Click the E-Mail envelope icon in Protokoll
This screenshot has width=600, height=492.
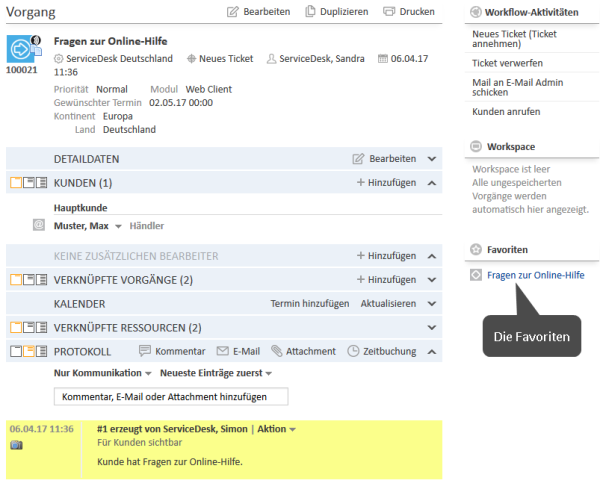224,351
